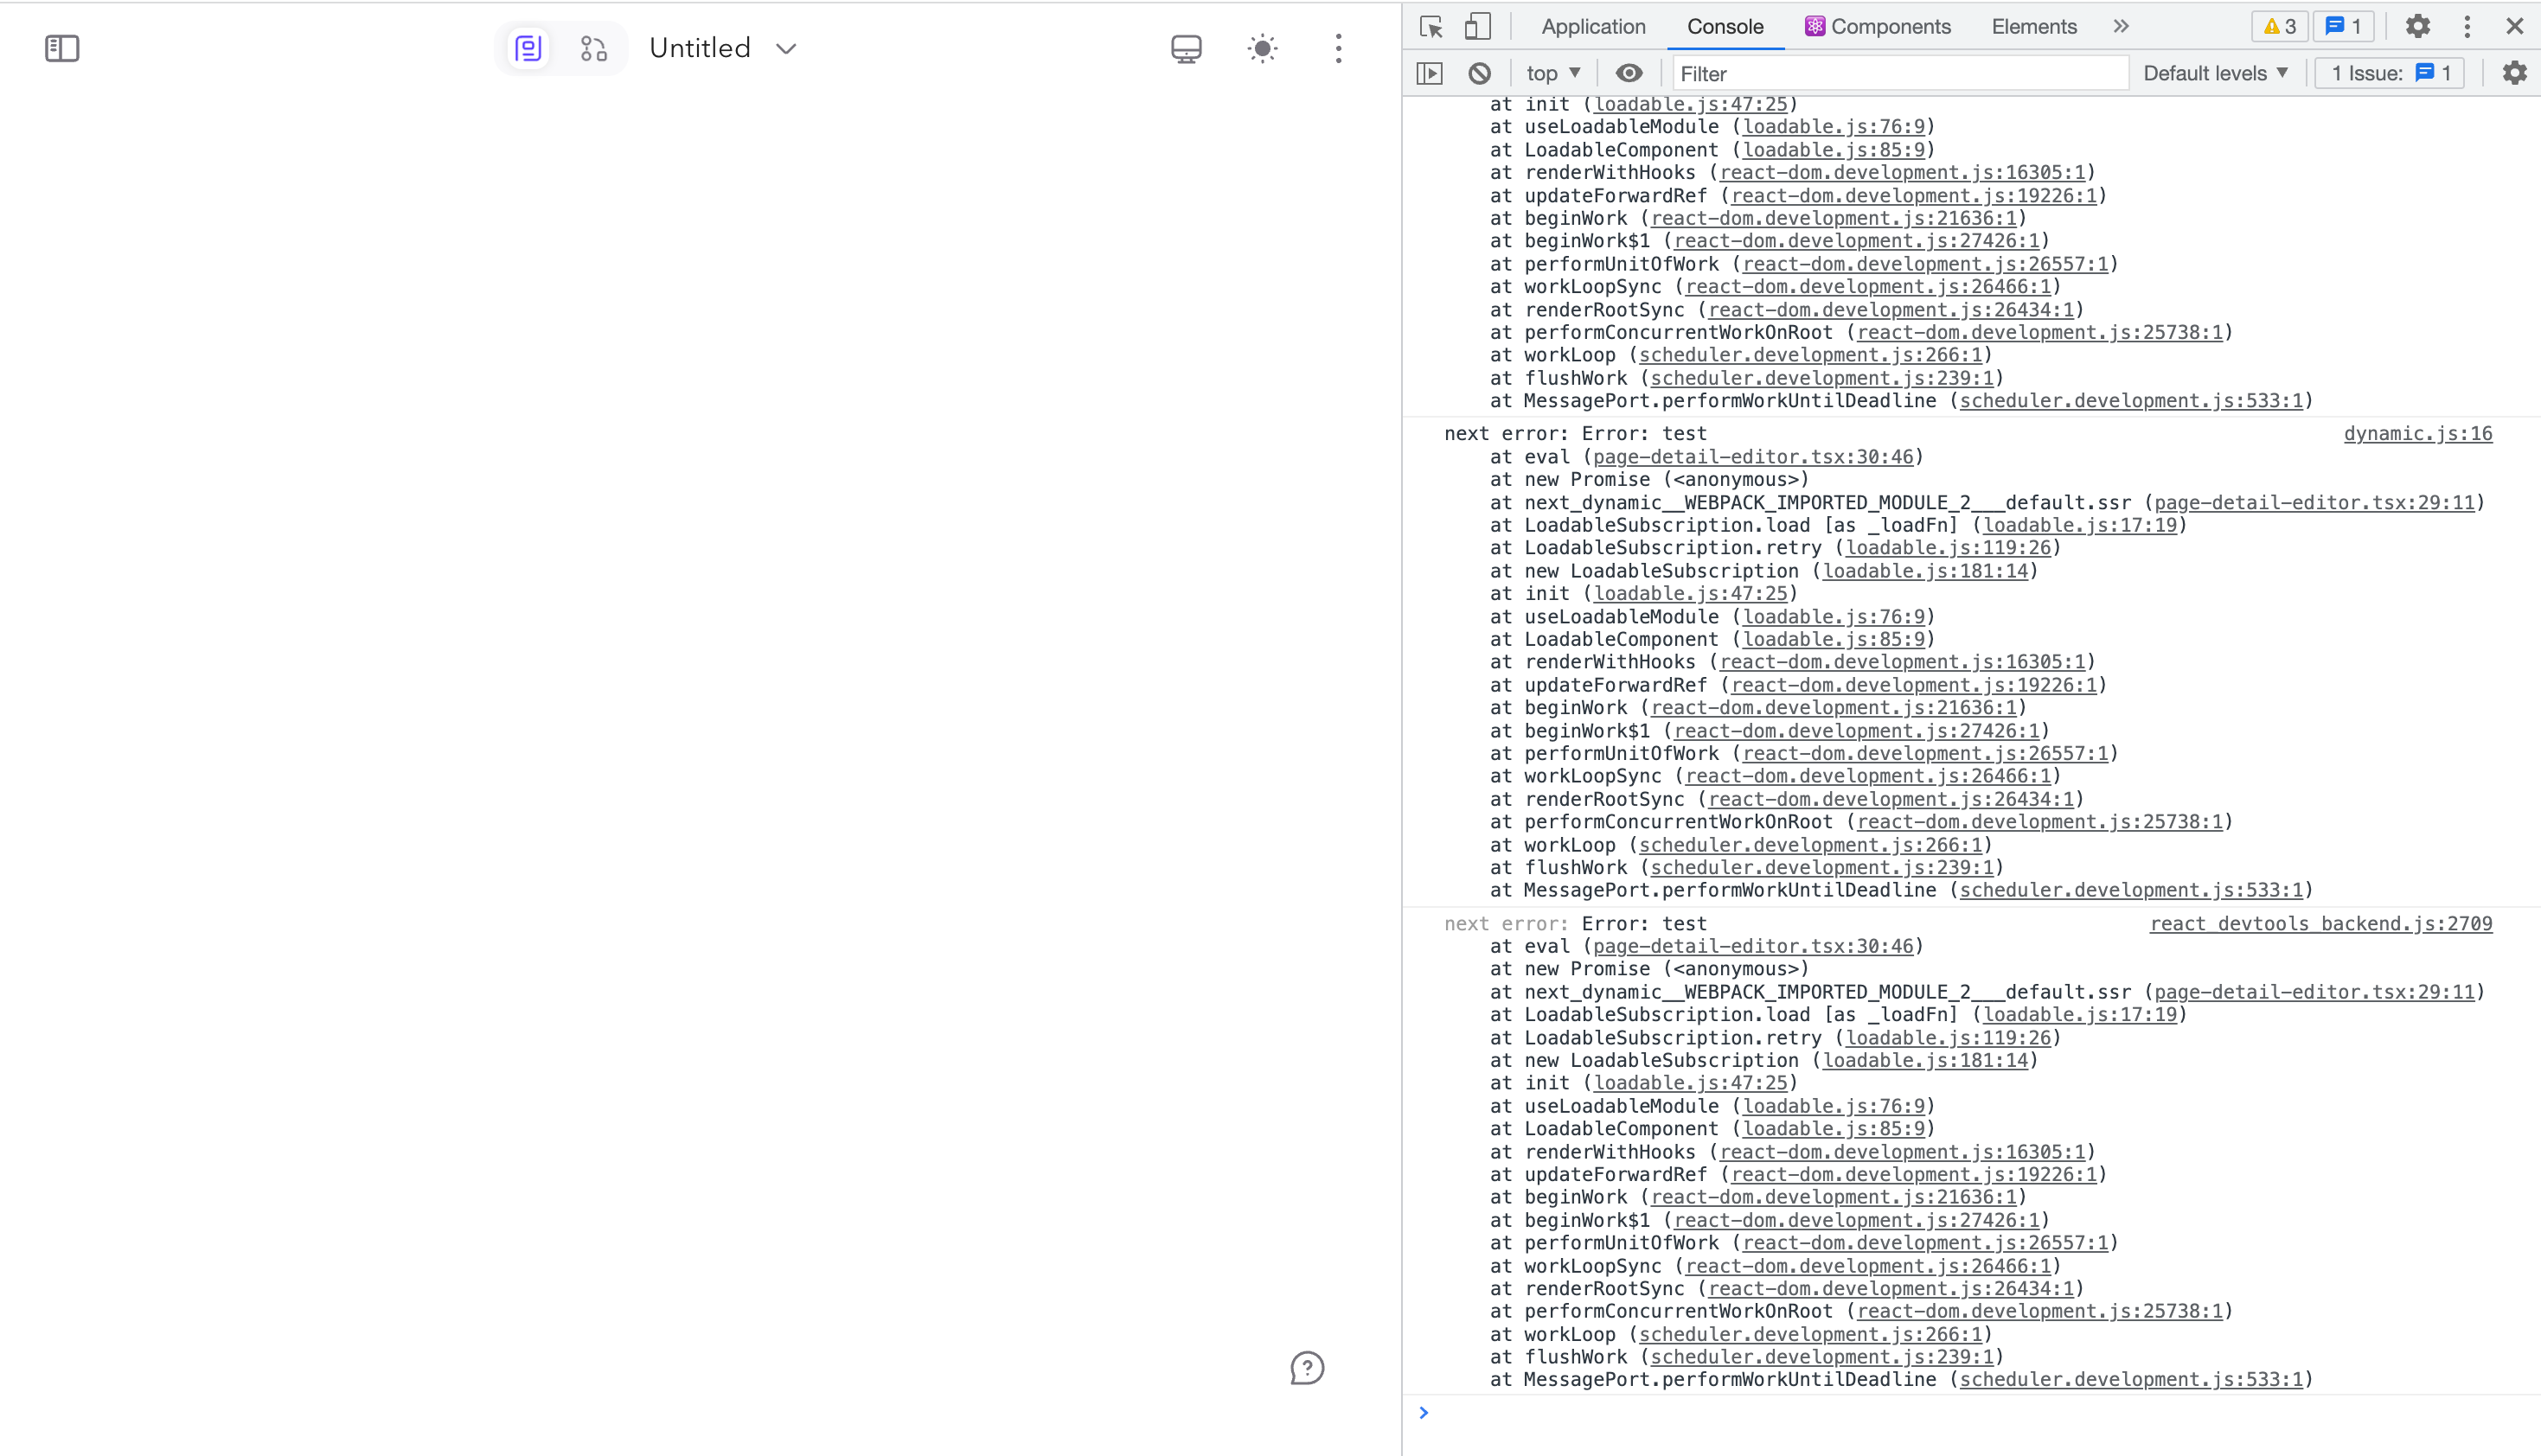The height and width of the screenshot is (1456, 2541).
Task: Create a live expression using the eye icon
Action: click(x=1630, y=72)
